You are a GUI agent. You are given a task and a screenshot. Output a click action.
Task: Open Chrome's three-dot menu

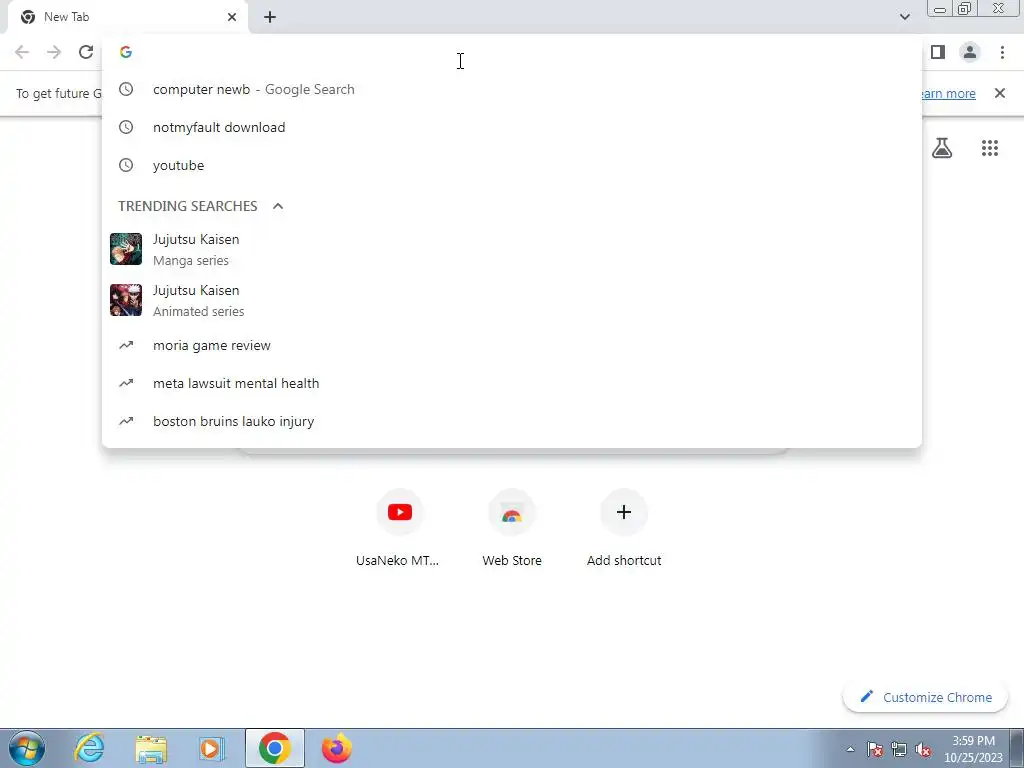click(x=1002, y=52)
